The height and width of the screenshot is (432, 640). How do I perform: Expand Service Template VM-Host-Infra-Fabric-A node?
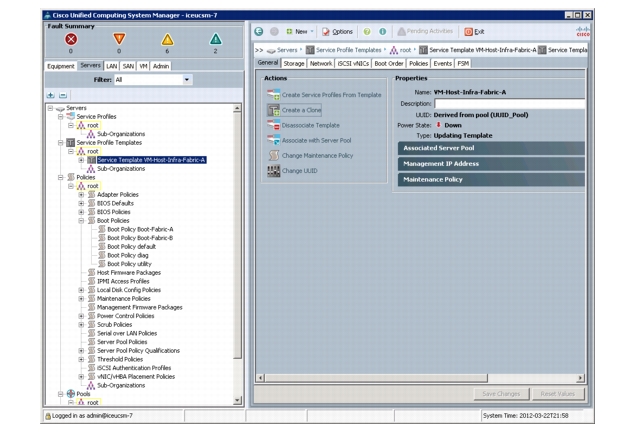point(81,160)
